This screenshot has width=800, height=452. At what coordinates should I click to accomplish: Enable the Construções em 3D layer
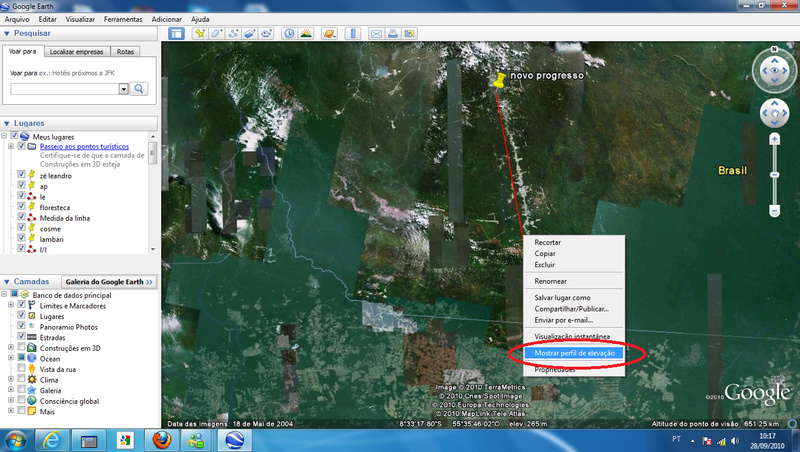click(x=21, y=347)
